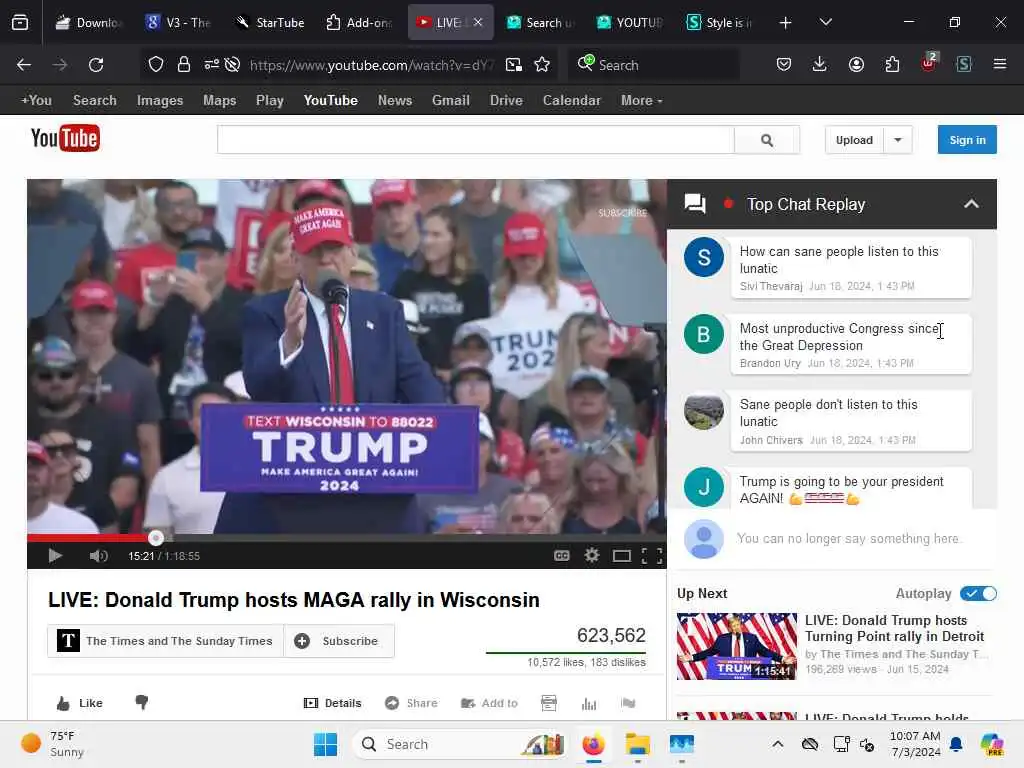Switch to the Add-ons tab

click(359, 23)
